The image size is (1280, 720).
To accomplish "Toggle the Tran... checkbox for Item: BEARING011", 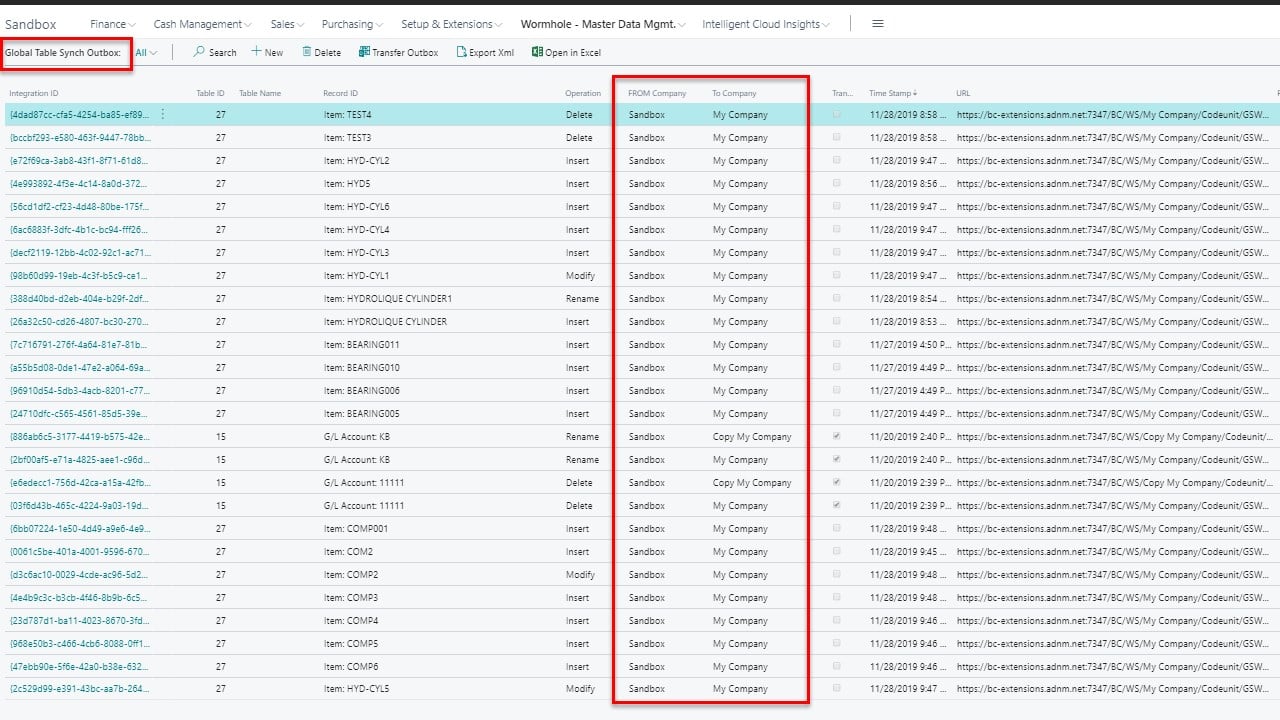I will coord(837,344).
